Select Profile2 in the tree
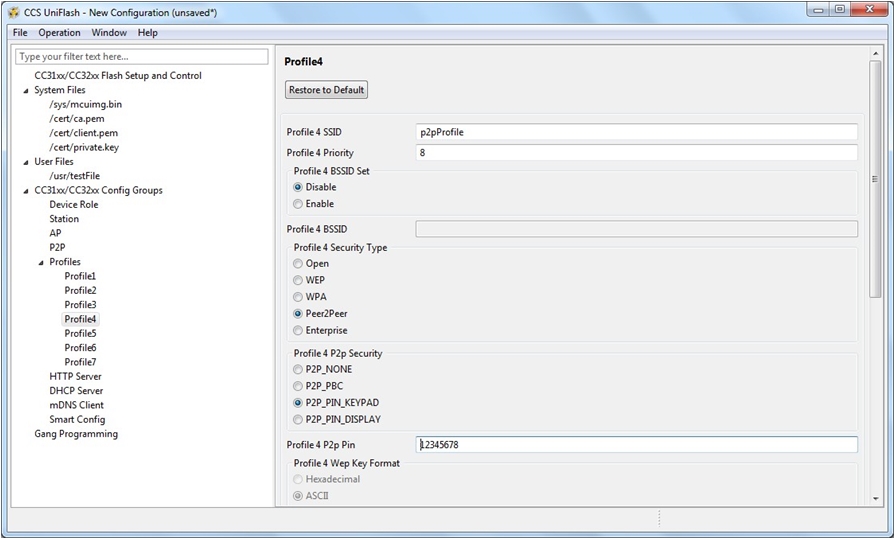895x539 pixels. (80, 290)
